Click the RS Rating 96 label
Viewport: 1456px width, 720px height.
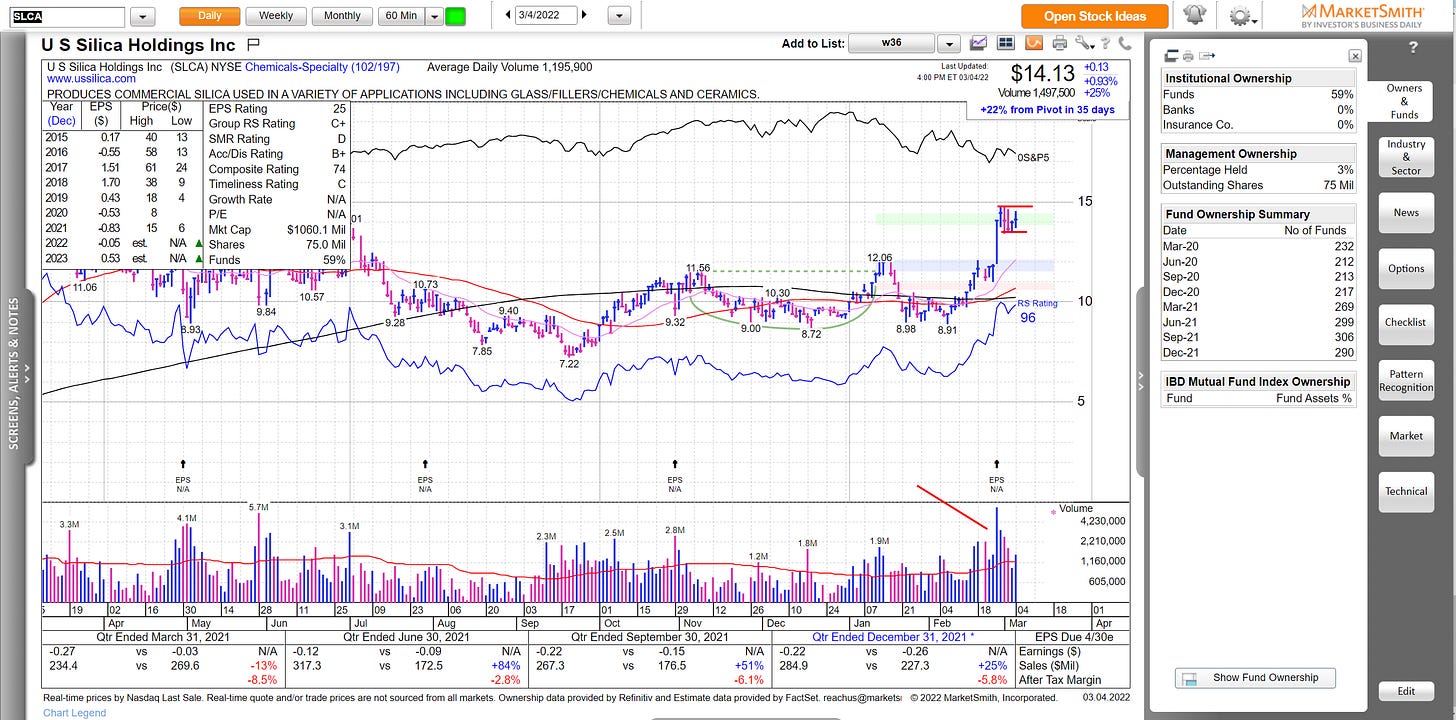[x=1037, y=310]
